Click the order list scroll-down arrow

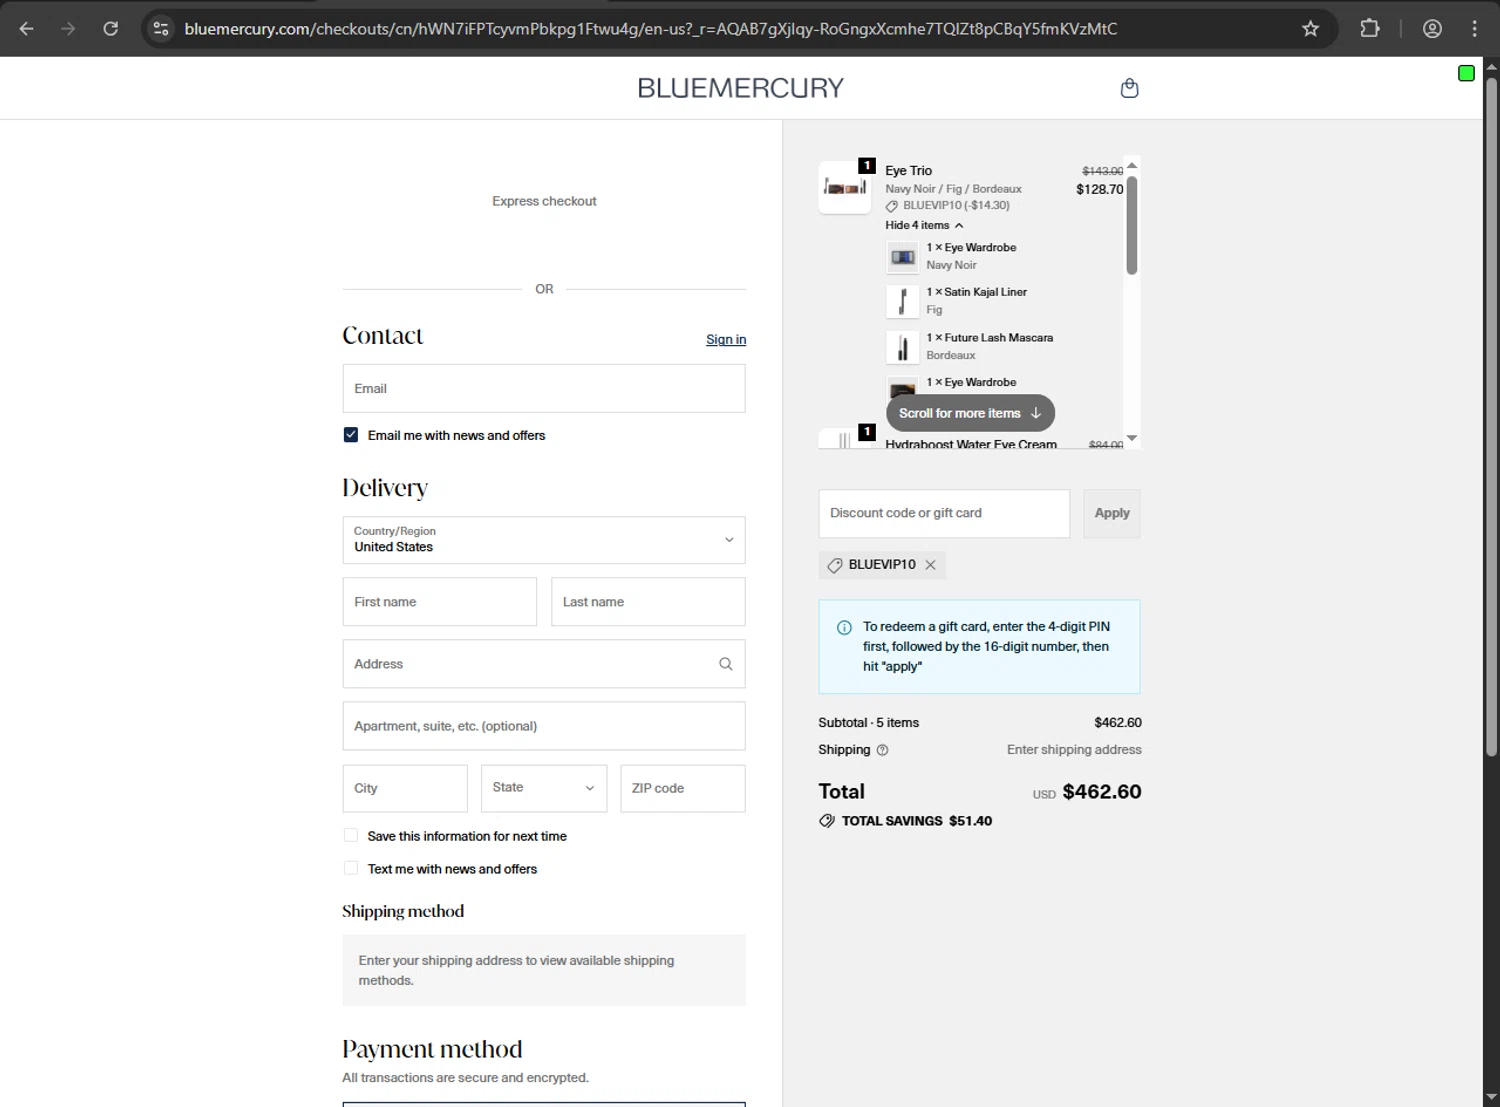pyautogui.click(x=1132, y=438)
